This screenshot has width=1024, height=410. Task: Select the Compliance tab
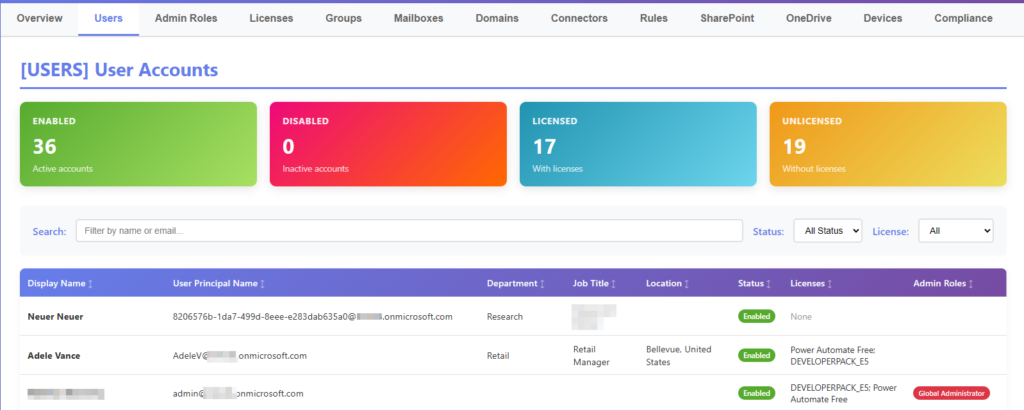click(x=963, y=18)
